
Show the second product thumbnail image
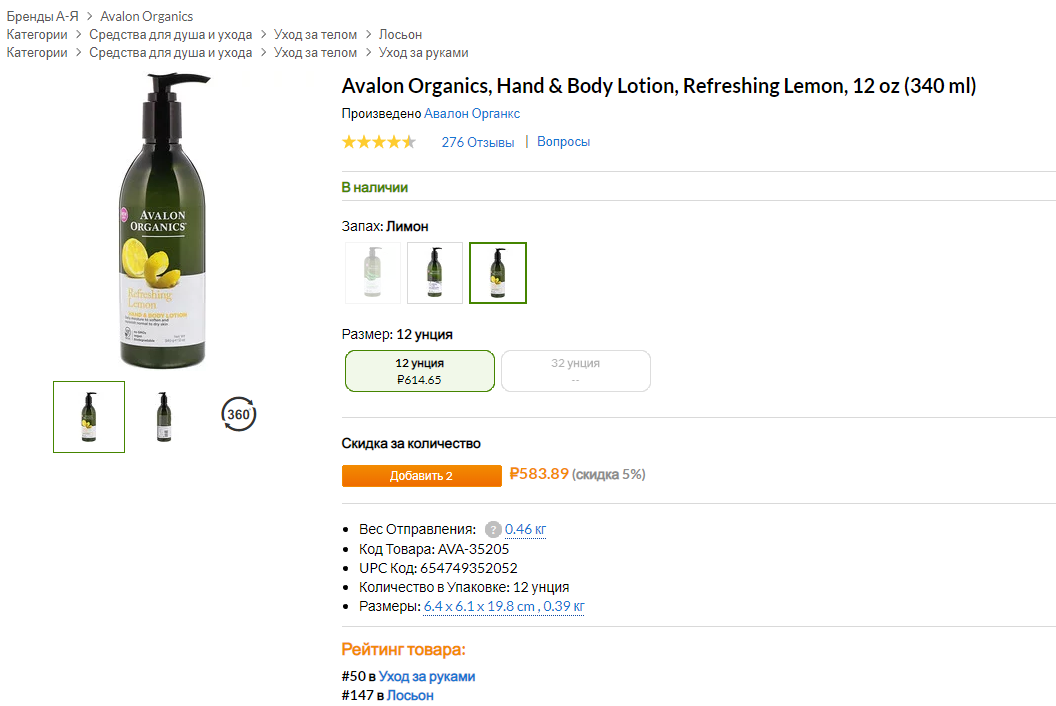pos(164,417)
